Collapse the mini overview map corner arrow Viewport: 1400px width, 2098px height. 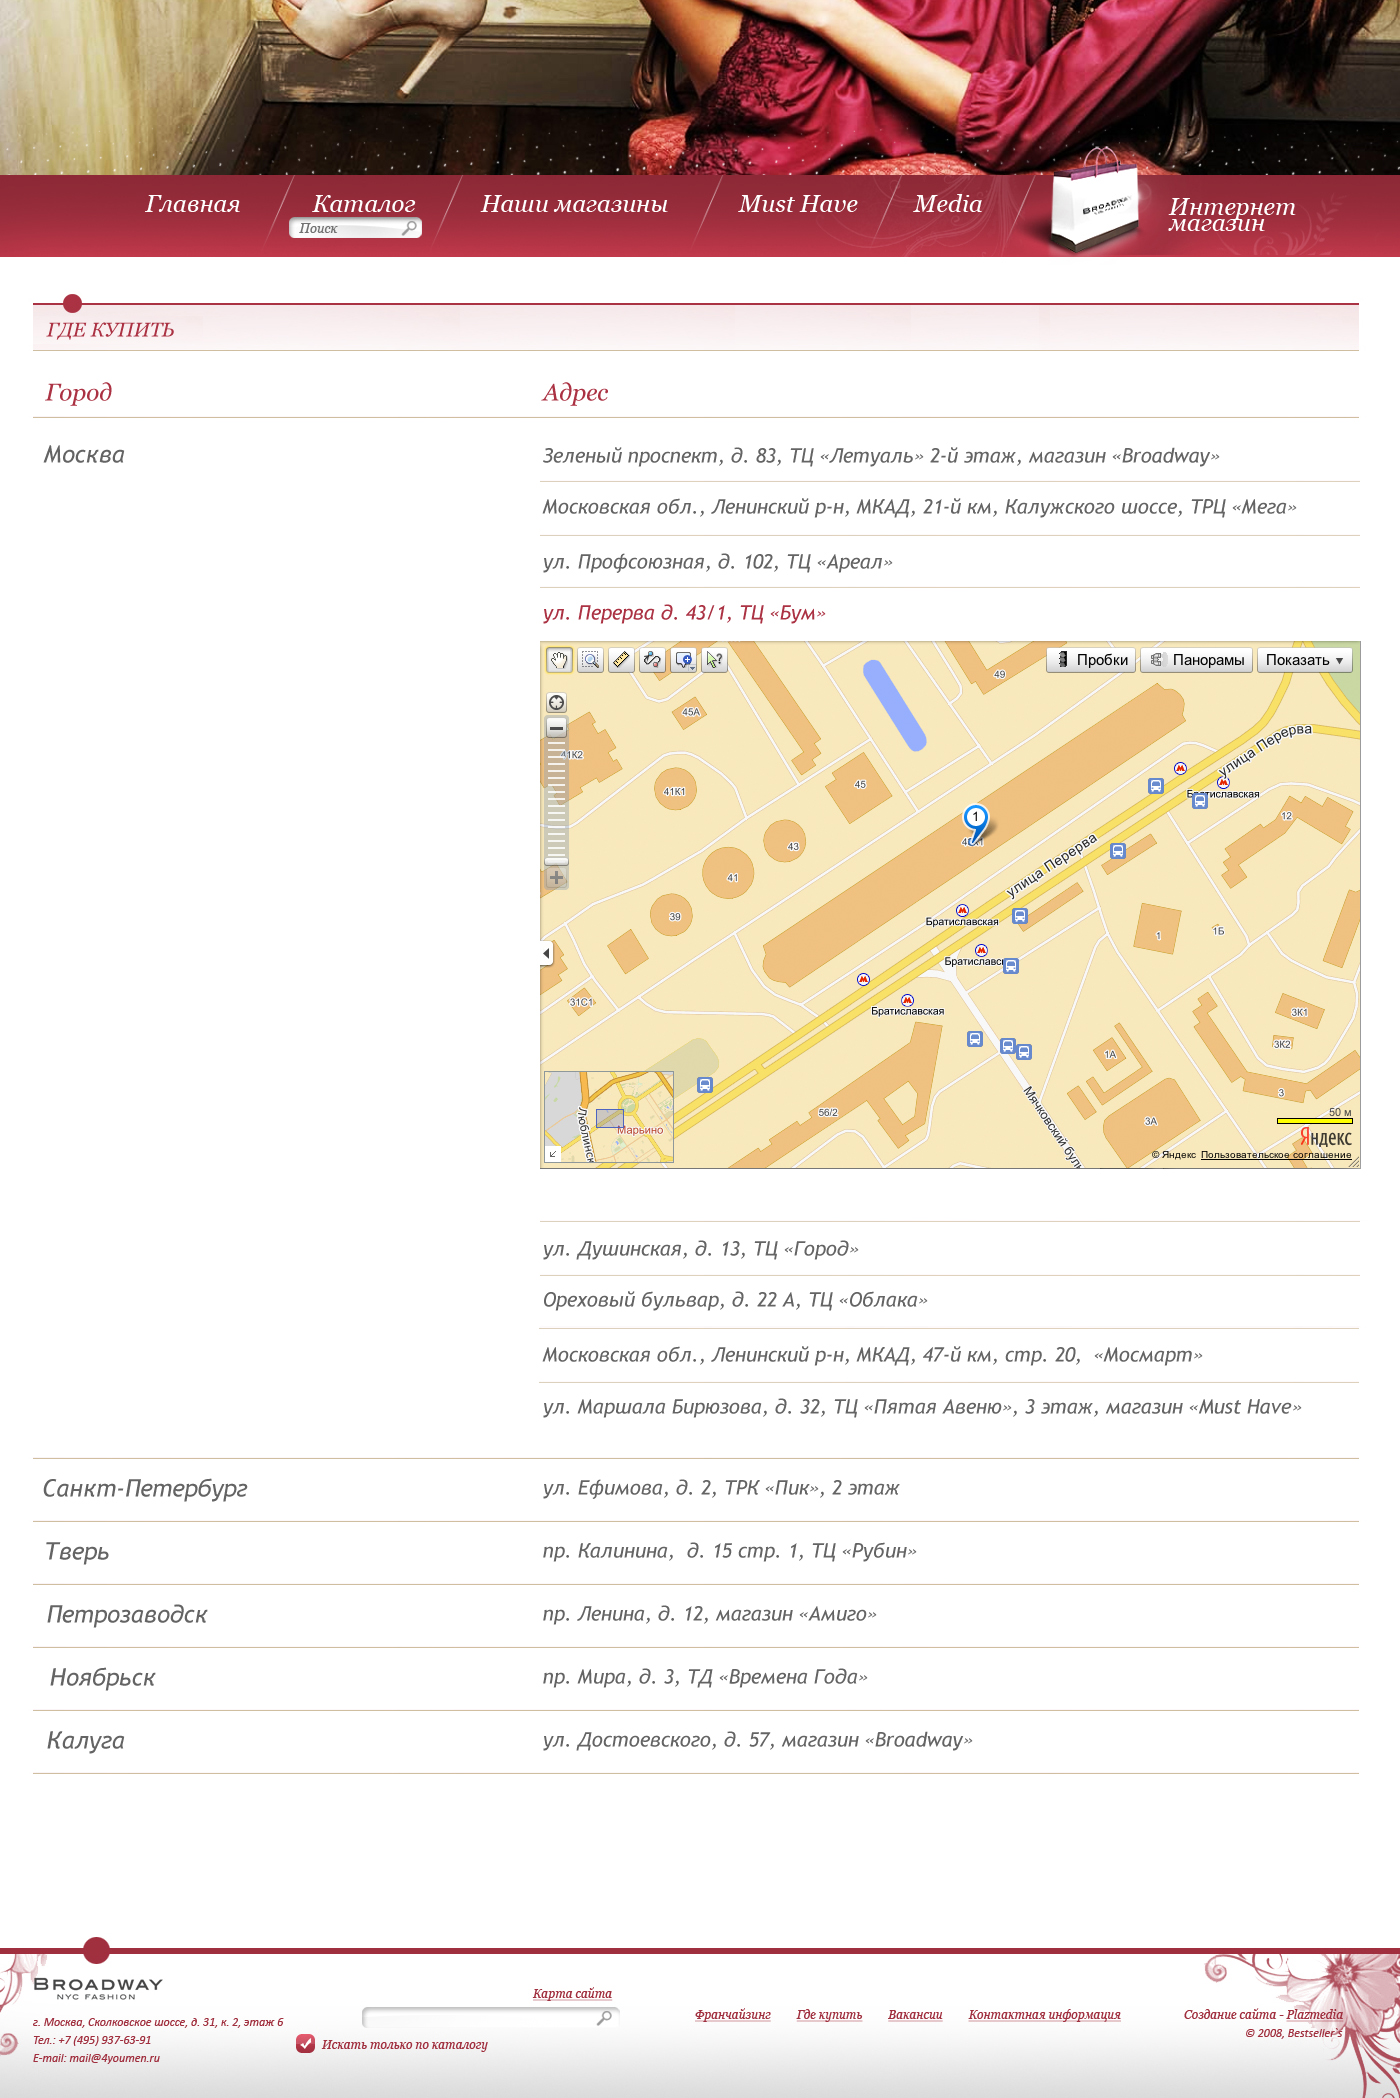[x=553, y=1153]
